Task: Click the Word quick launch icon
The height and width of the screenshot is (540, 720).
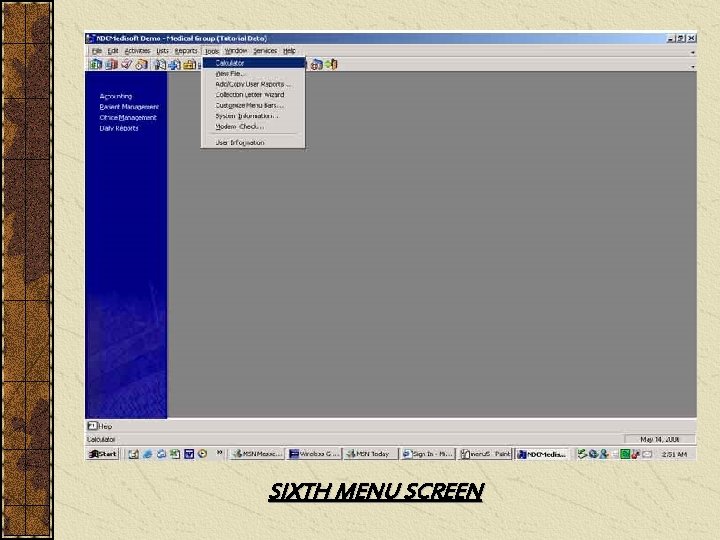Action: (x=189, y=454)
